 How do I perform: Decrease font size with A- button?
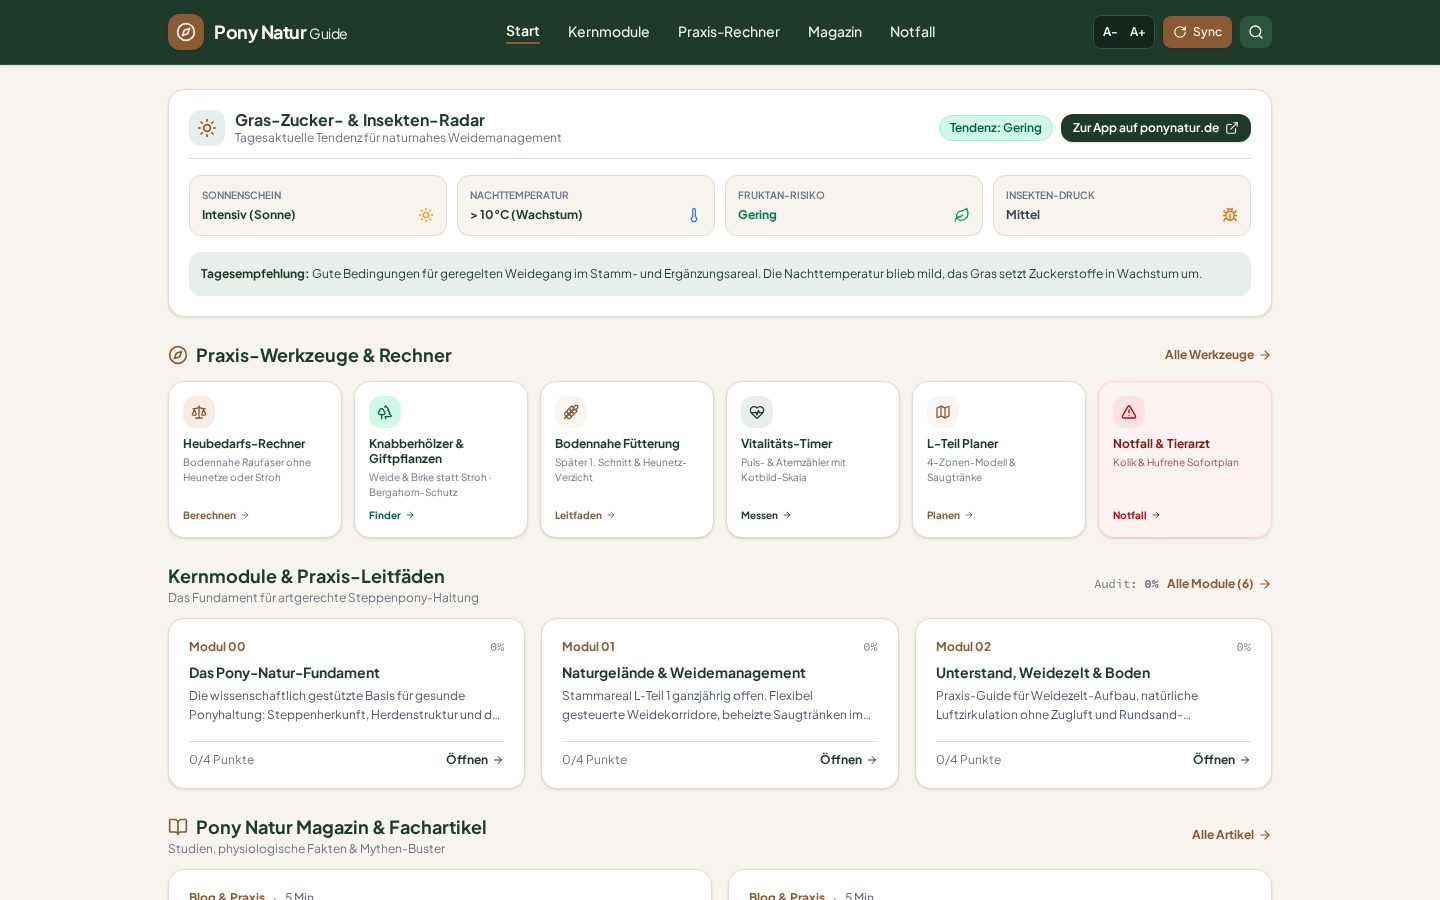pos(1110,32)
